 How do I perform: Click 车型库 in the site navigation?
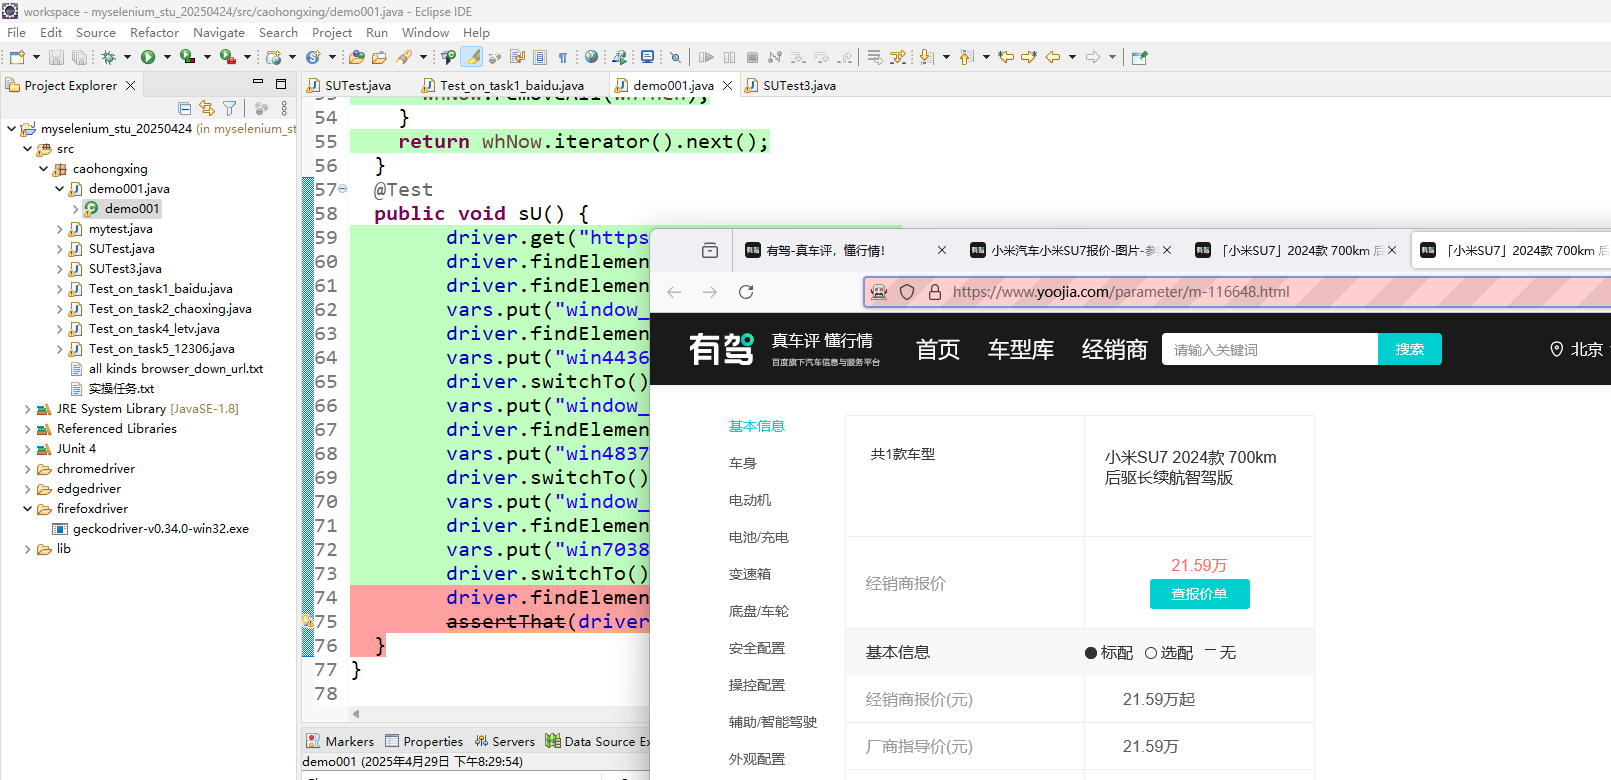click(1021, 349)
